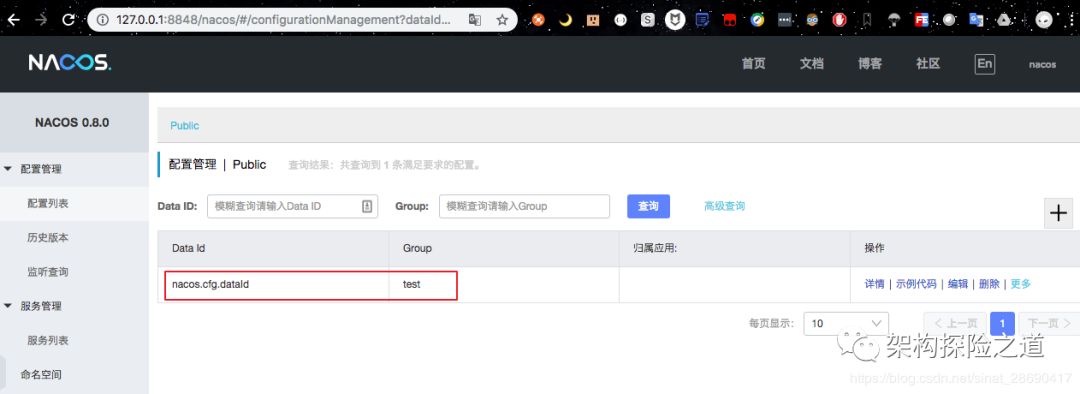
Task: Open the 高级查询 link
Action: [724, 206]
